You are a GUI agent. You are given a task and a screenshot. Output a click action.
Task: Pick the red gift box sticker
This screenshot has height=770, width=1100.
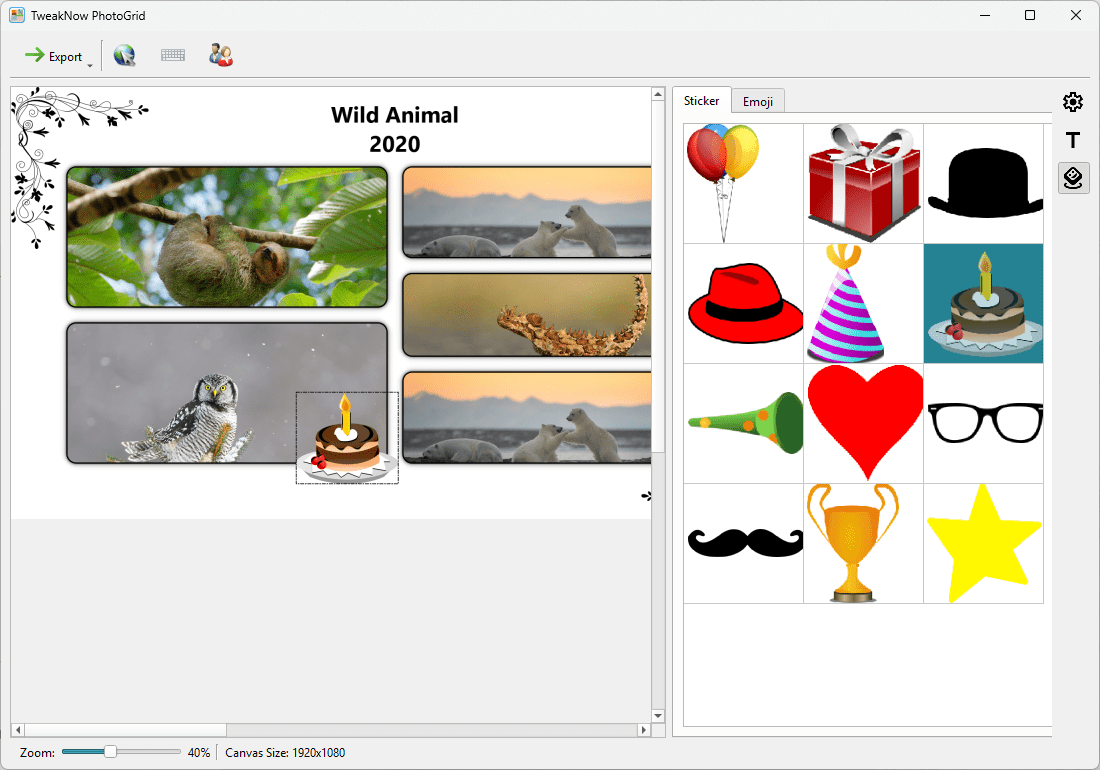click(x=863, y=183)
